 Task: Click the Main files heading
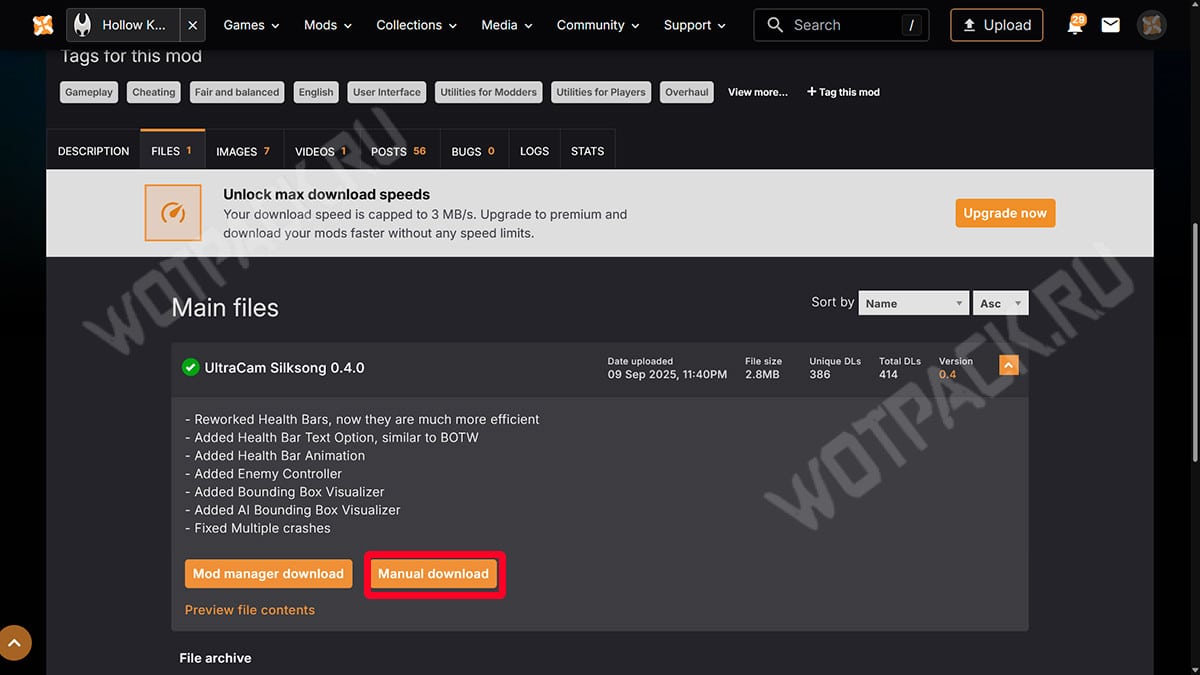tap(225, 308)
